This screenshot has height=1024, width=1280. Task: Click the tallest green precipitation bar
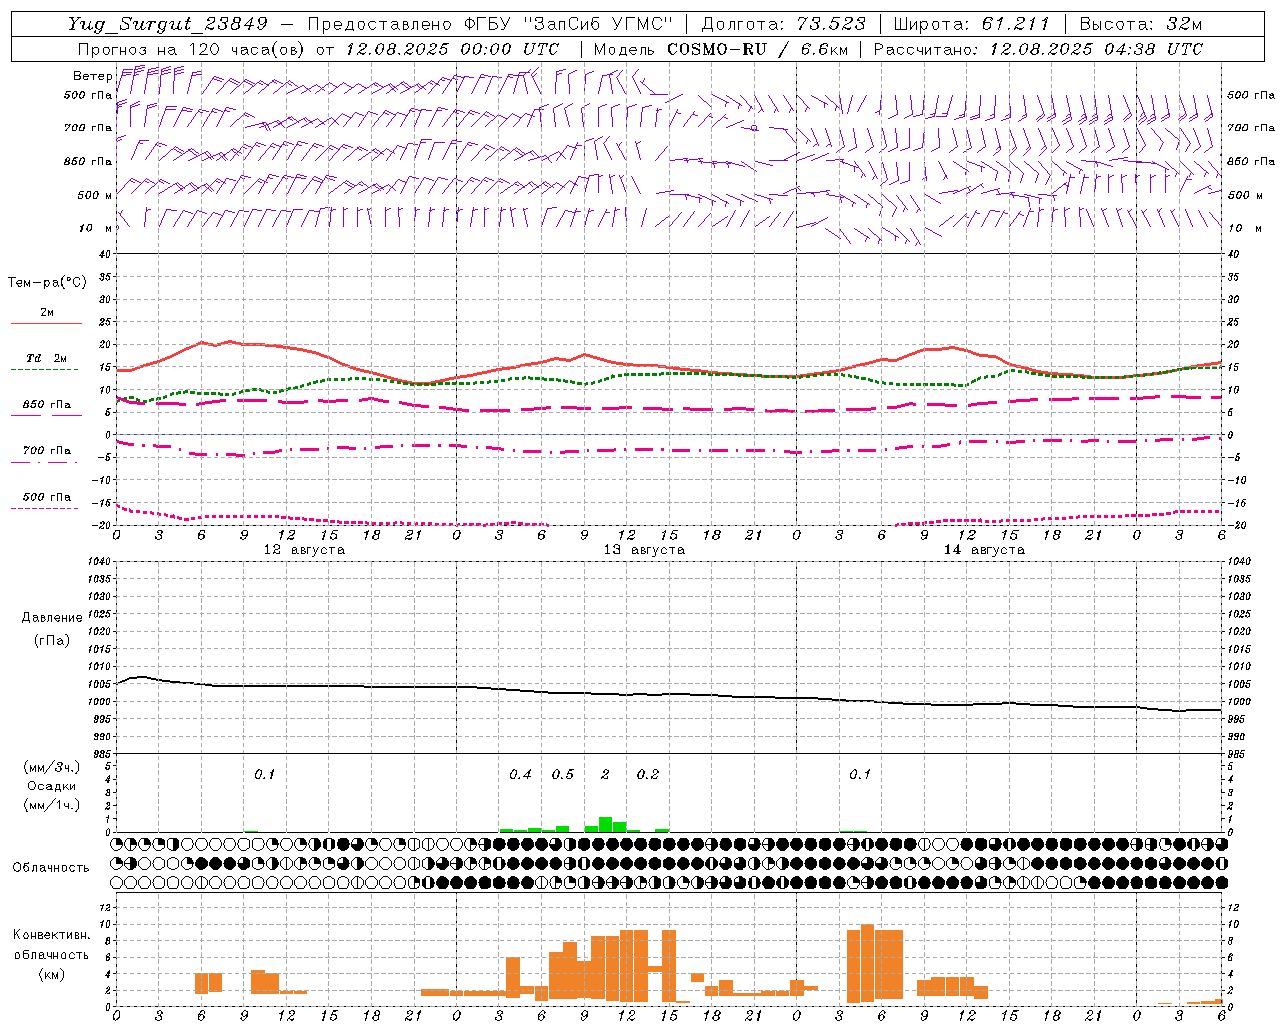pos(605,824)
